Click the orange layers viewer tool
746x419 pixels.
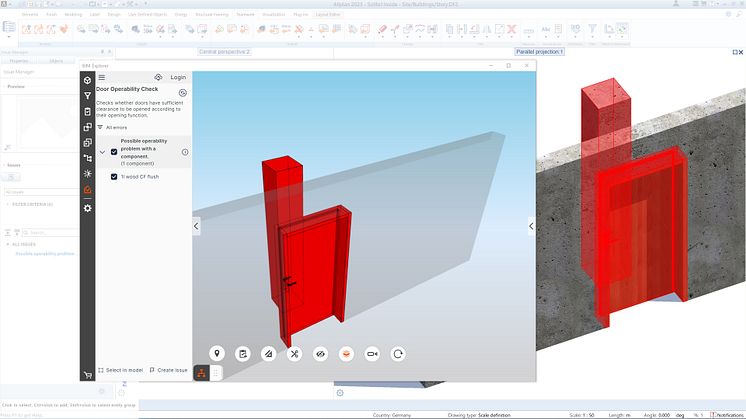(346, 354)
